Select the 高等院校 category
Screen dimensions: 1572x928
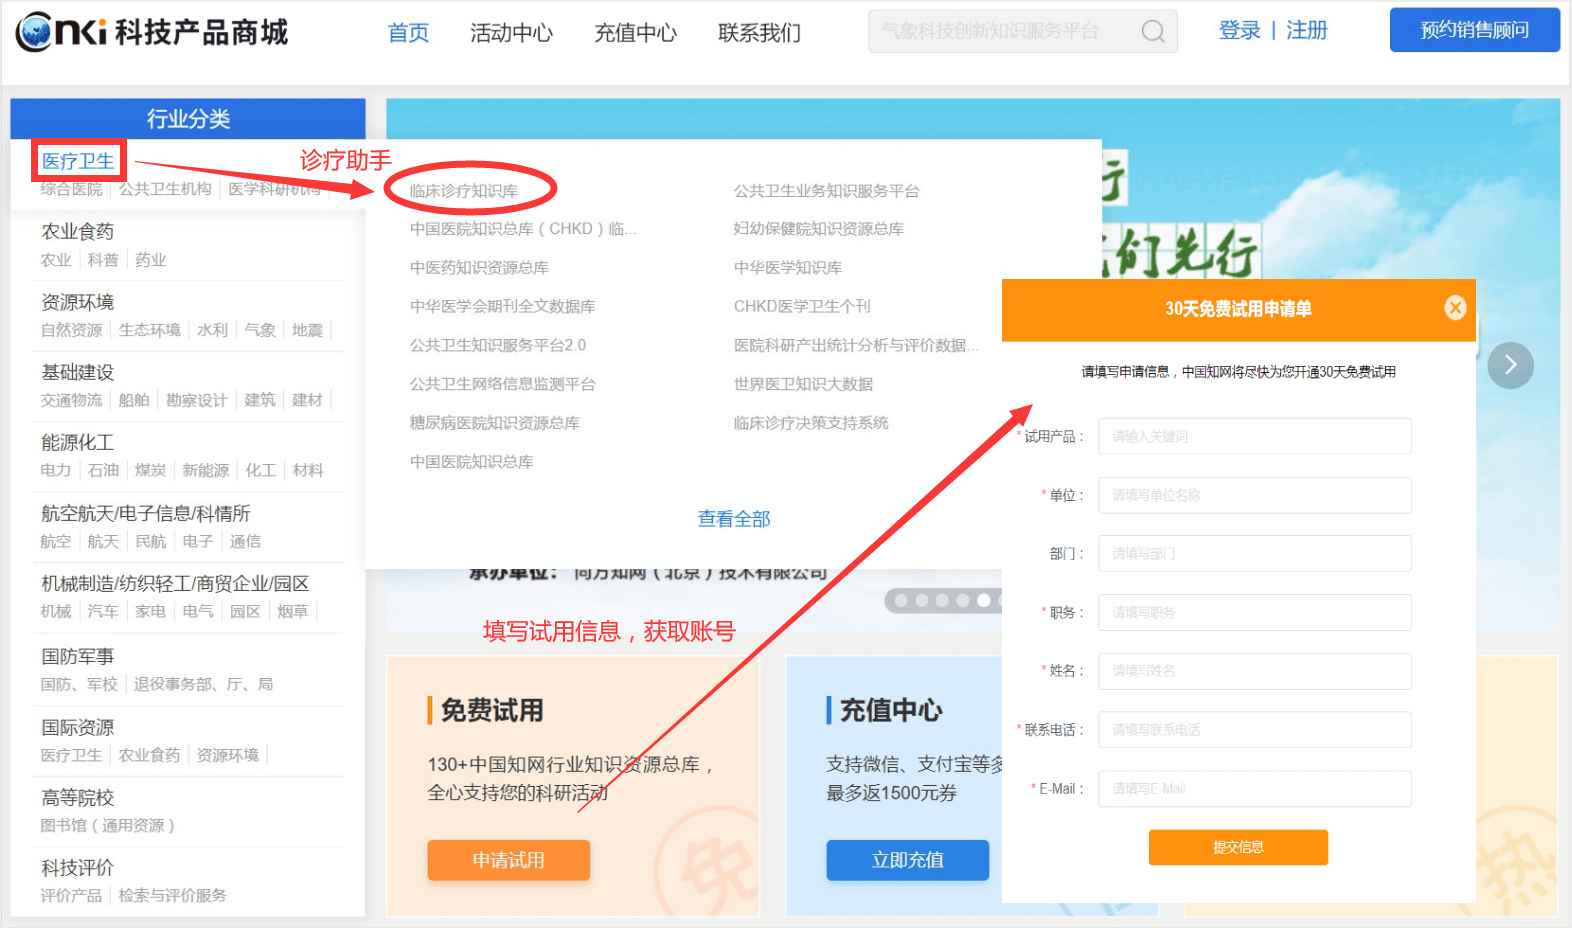click(x=78, y=797)
